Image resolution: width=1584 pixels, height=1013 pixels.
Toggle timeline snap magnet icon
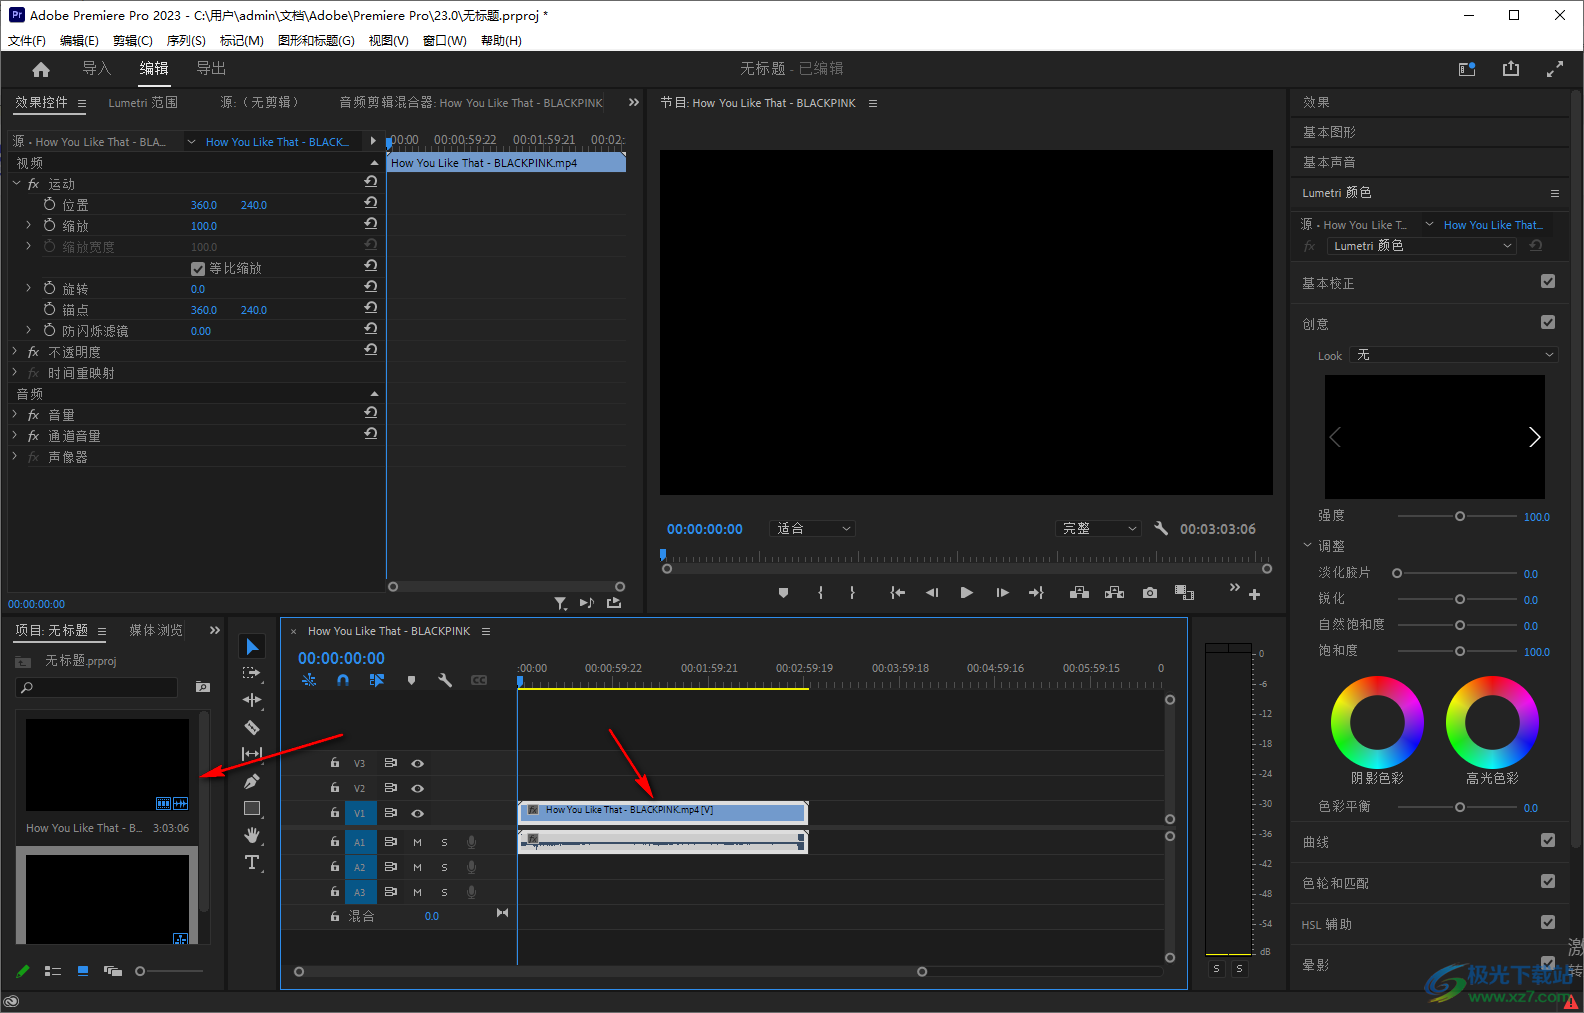tap(343, 680)
